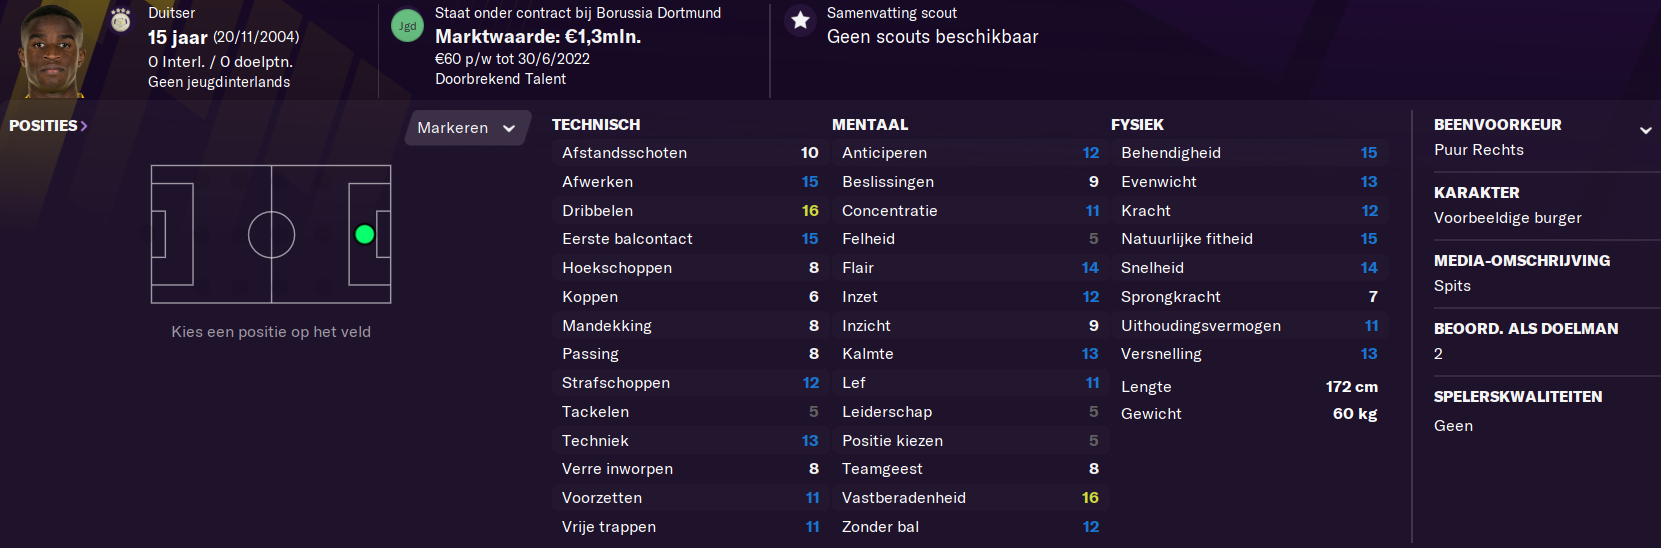Open the Posities section arrow
The width and height of the screenshot is (1661, 548).
pyautogui.click(x=84, y=126)
